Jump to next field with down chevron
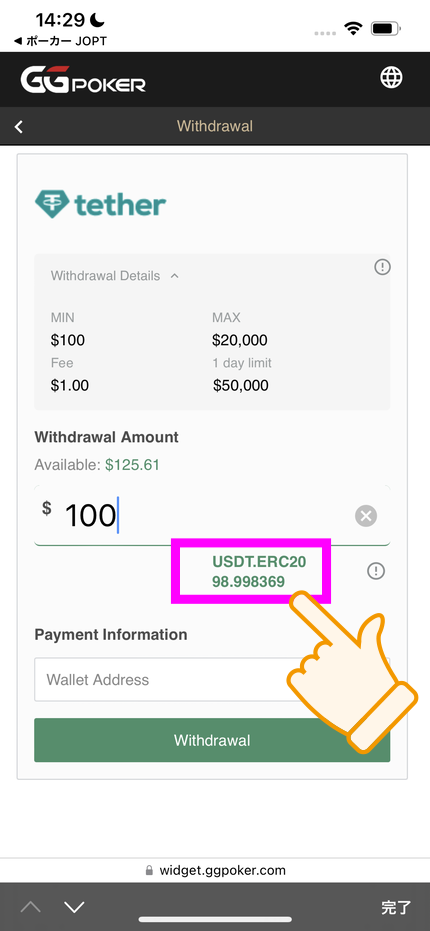Screen dimensions: 430x931 click(74, 907)
